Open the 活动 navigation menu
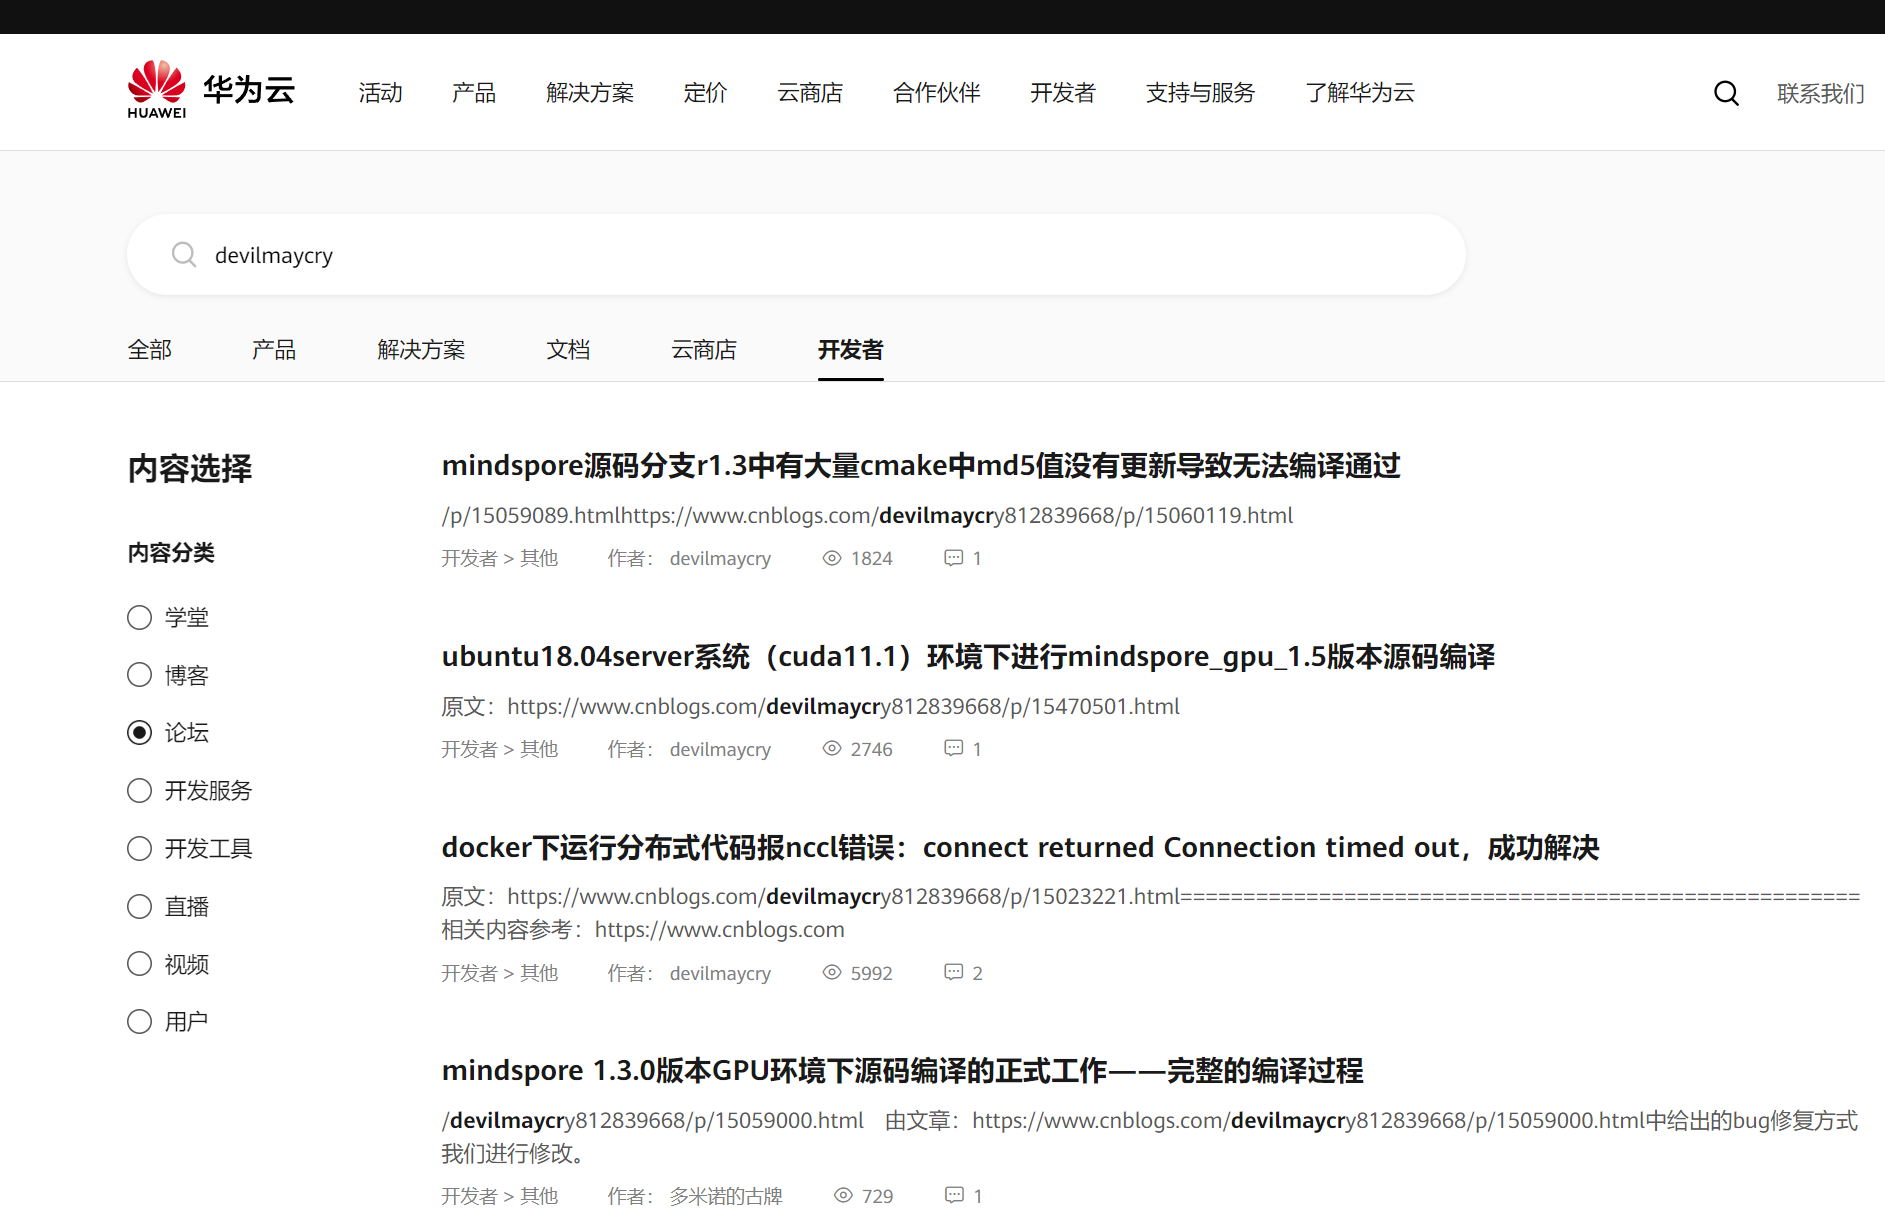The image size is (1885, 1223). point(381,93)
